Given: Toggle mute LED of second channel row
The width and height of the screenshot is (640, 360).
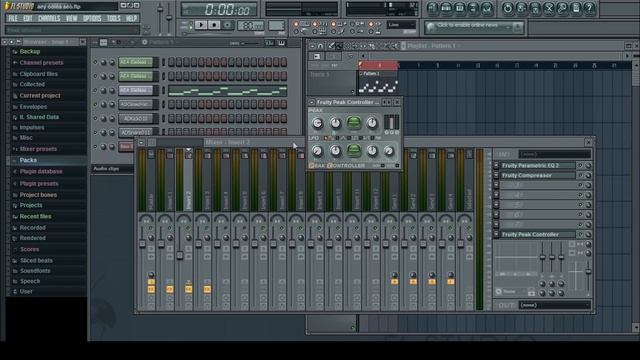Looking at the screenshot, I should pos(95,76).
